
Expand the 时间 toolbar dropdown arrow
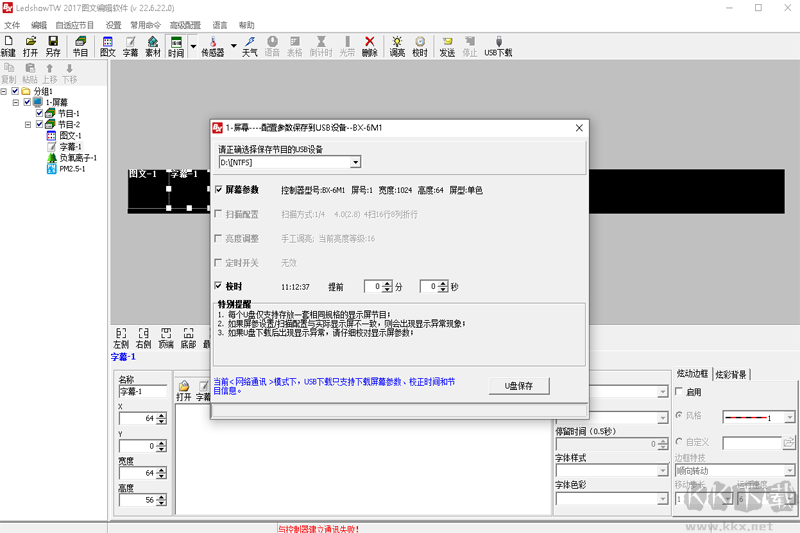pos(193,46)
